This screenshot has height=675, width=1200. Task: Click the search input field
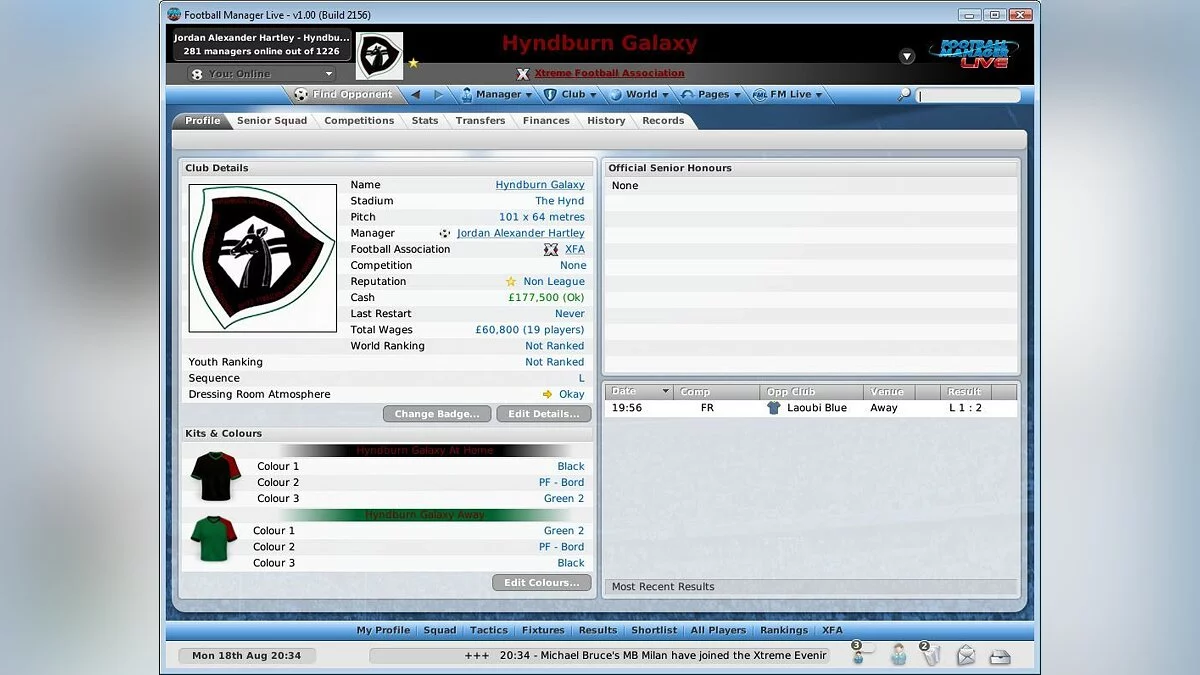point(968,96)
